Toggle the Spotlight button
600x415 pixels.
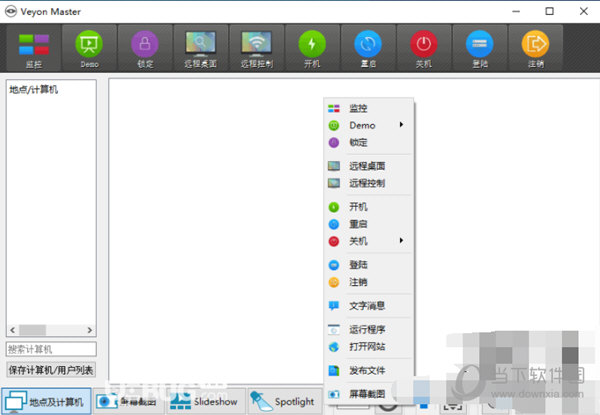point(285,401)
